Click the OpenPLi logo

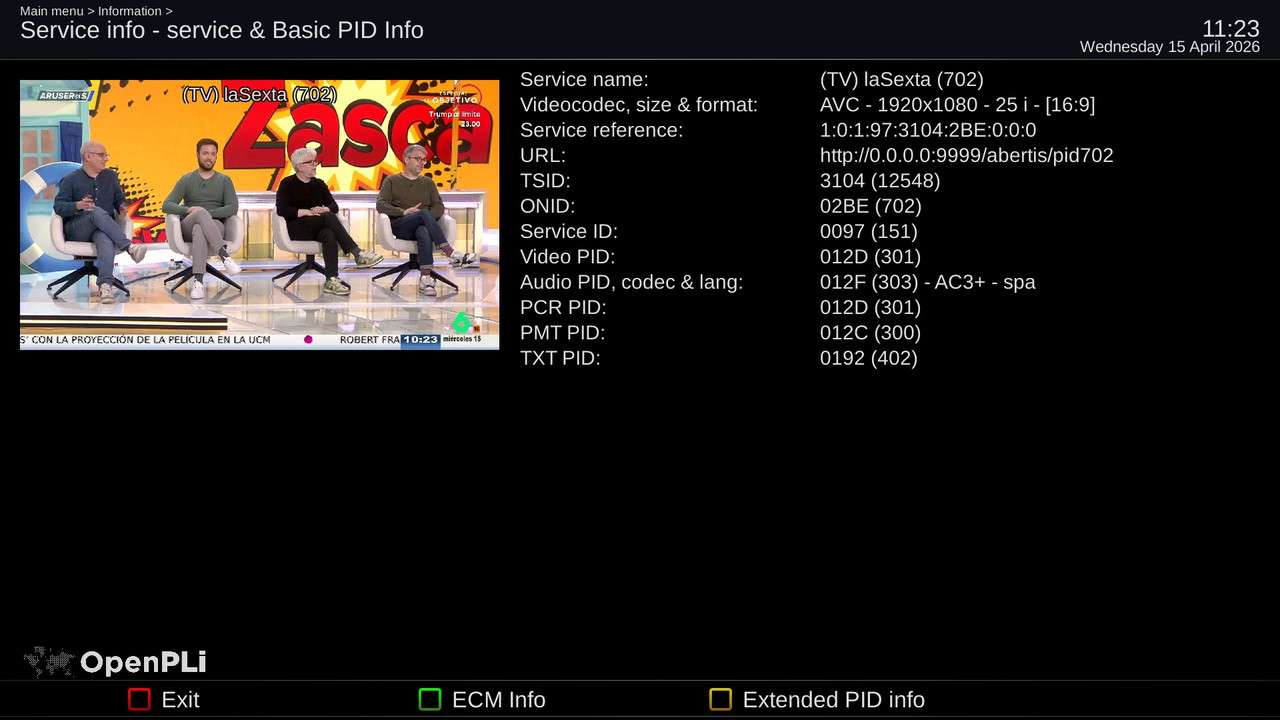[115, 662]
